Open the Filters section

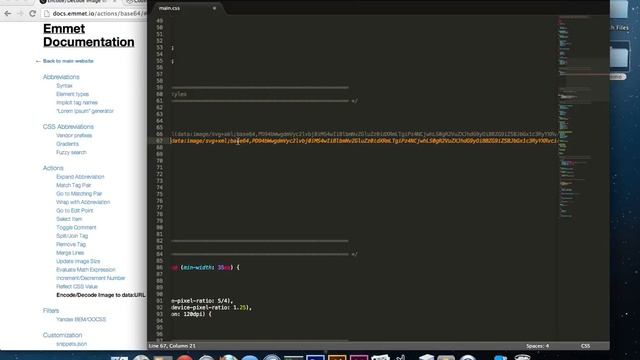click(x=51, y=311)
